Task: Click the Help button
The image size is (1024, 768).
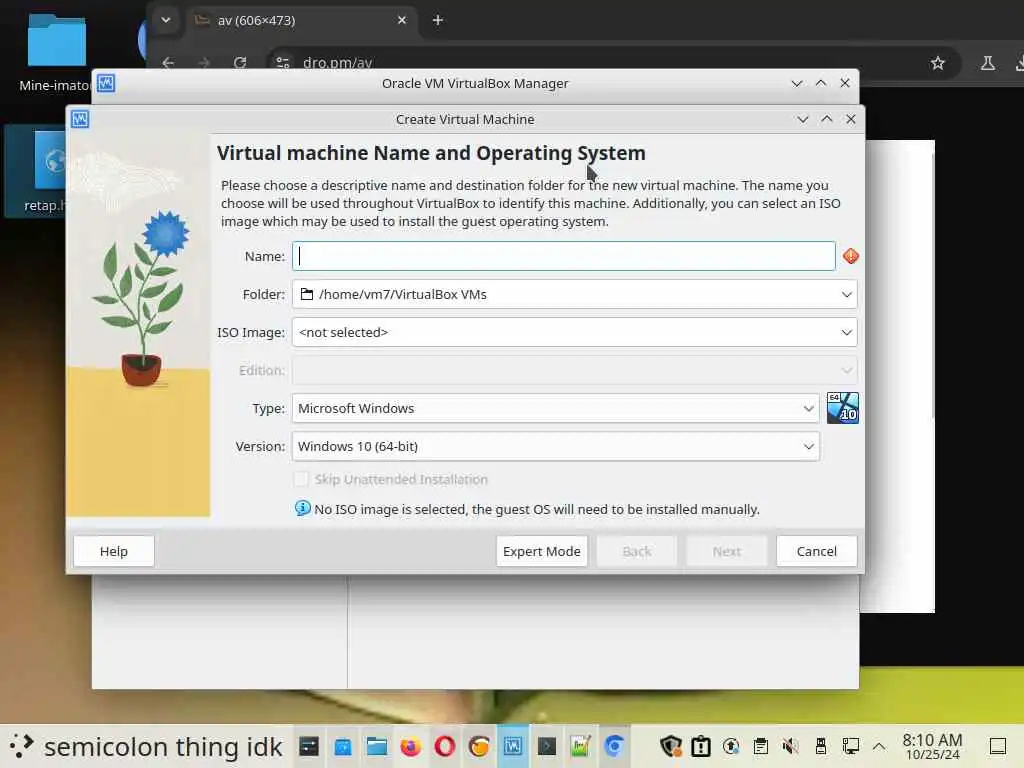Action: coord(114,551)
